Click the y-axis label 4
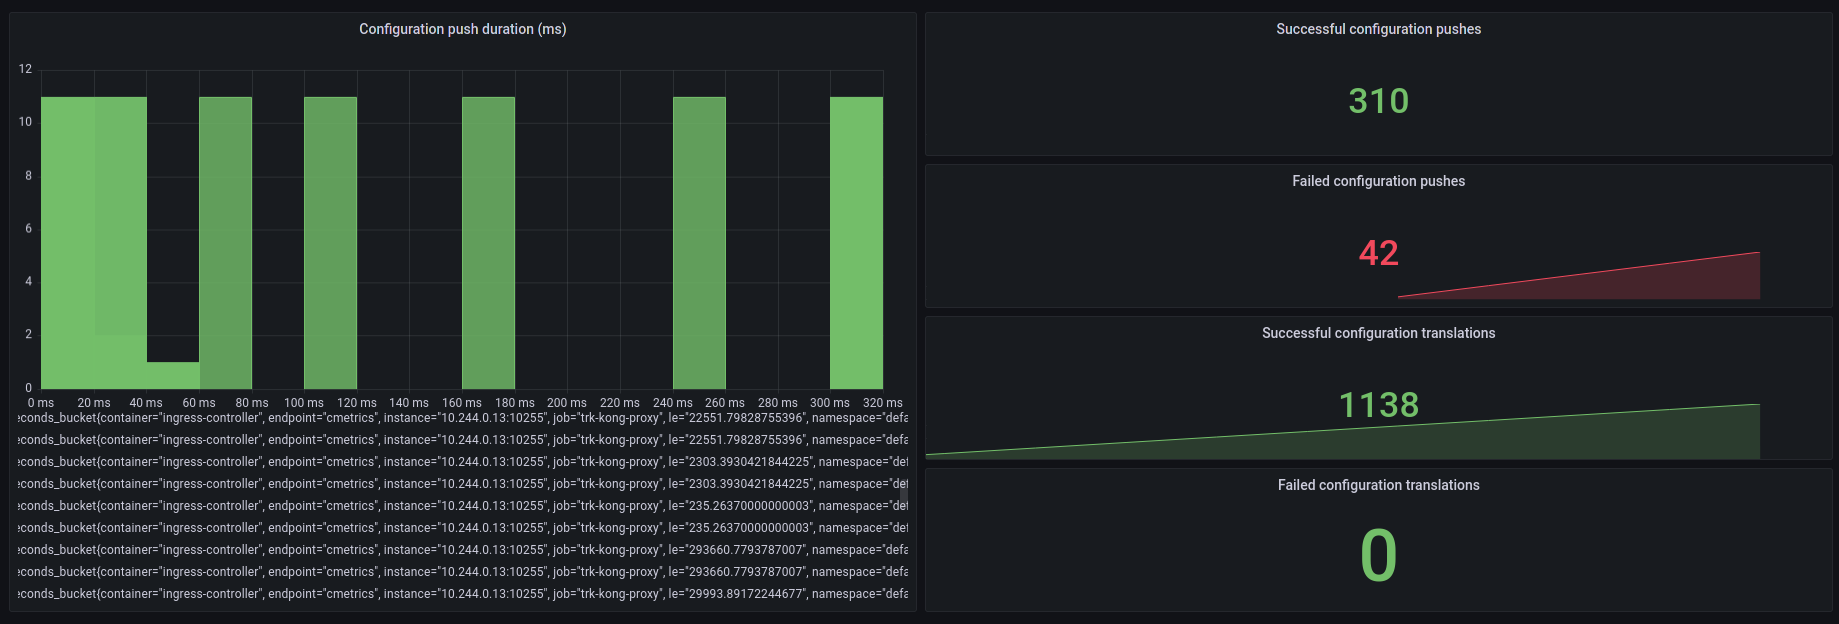The image size is (1839, 624). click(28, 282)
